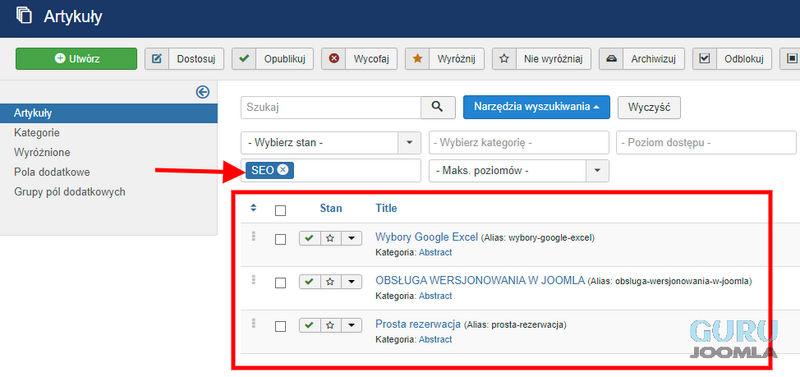Open Pola dodatkowe in the sidebar

(52, 172)
